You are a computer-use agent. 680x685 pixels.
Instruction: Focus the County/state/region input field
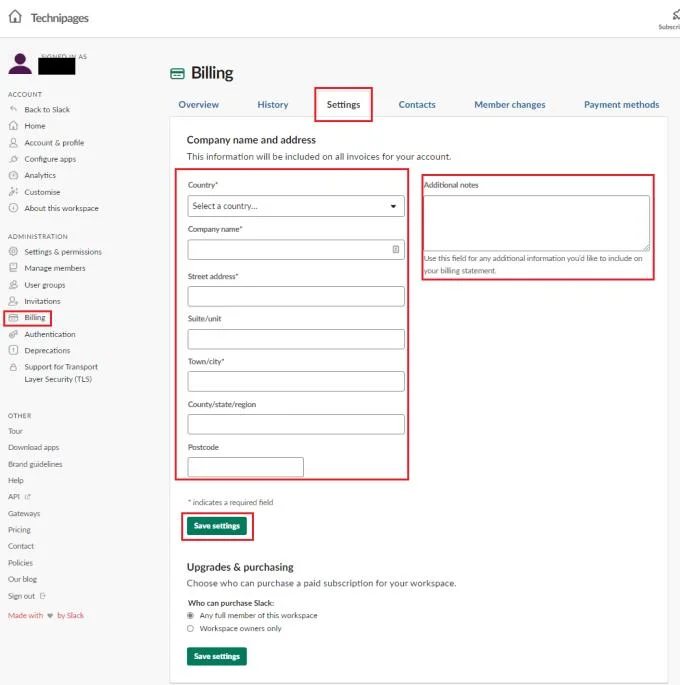[x=296, y=424]
